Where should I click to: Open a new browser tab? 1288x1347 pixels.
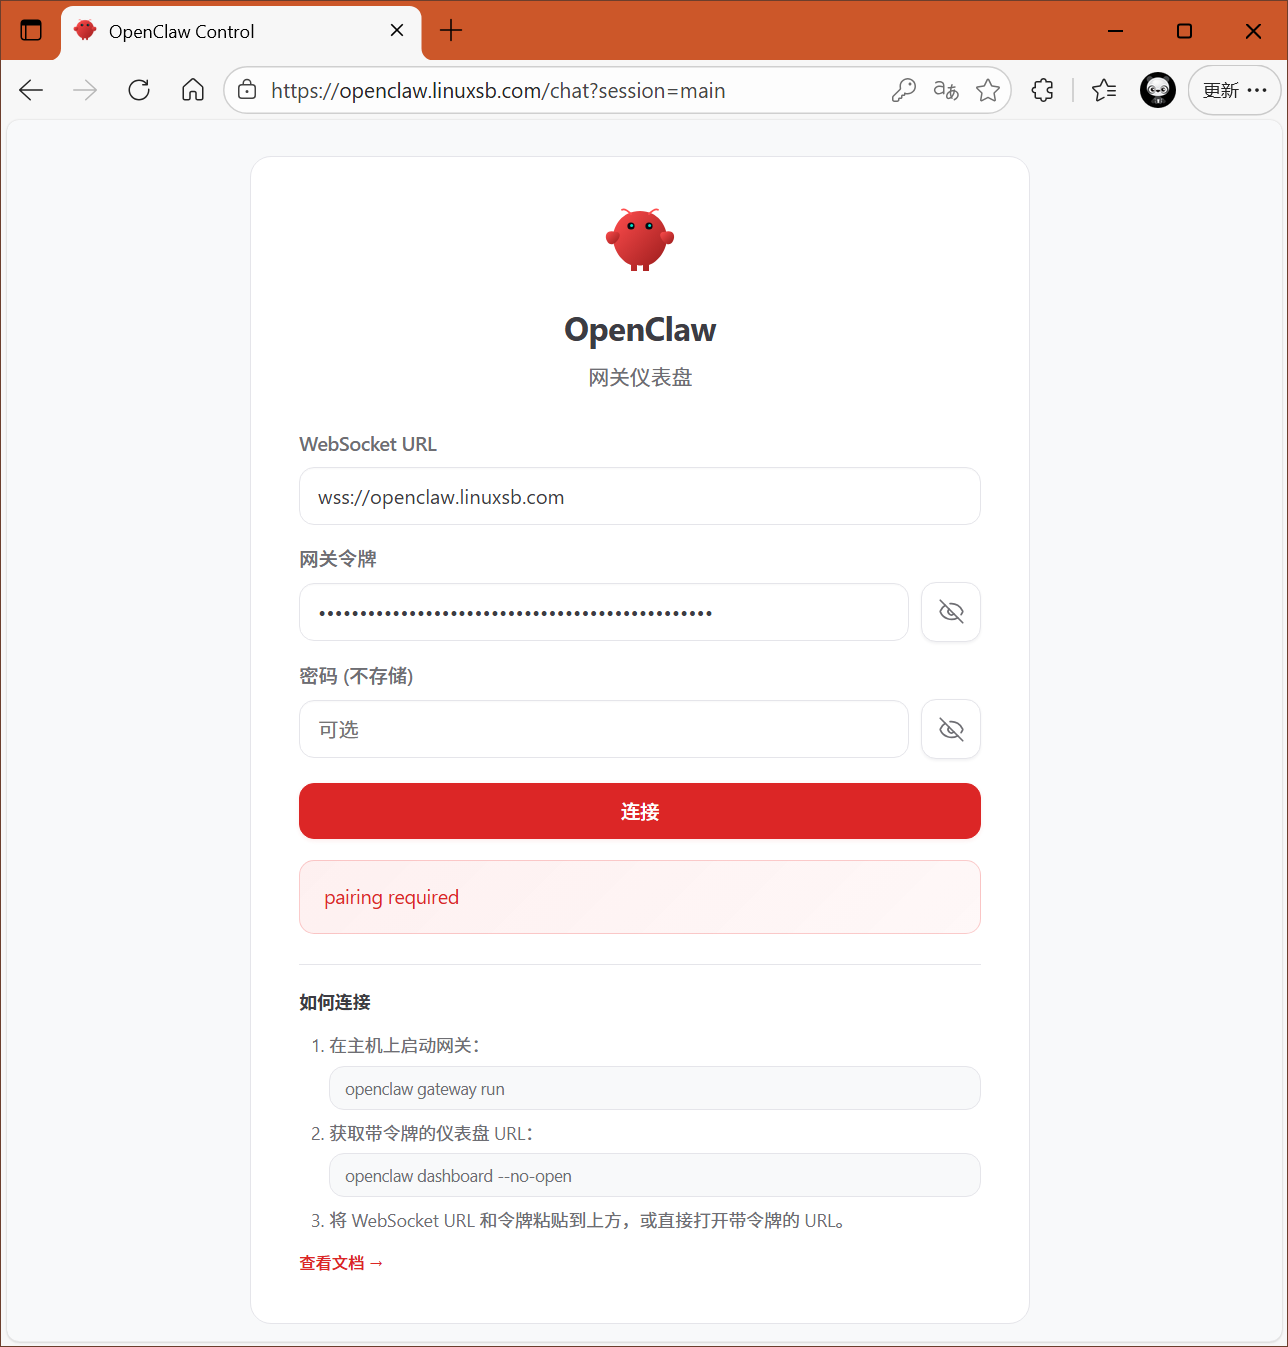tap(451, 31)
